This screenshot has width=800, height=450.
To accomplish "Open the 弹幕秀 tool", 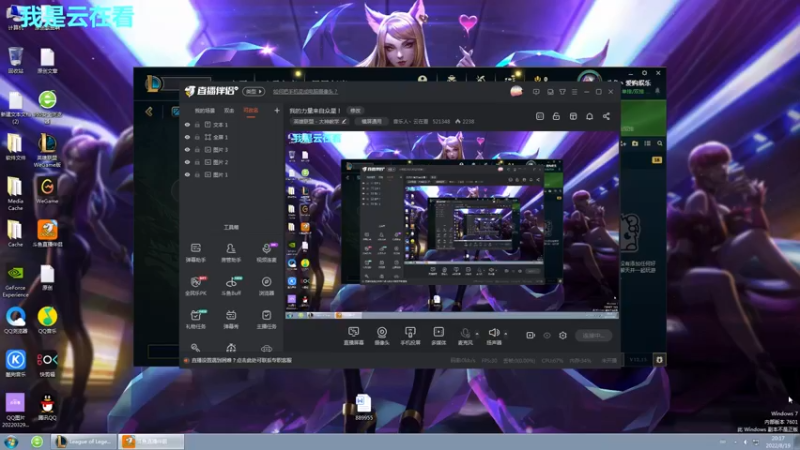I will pos(231,319).
